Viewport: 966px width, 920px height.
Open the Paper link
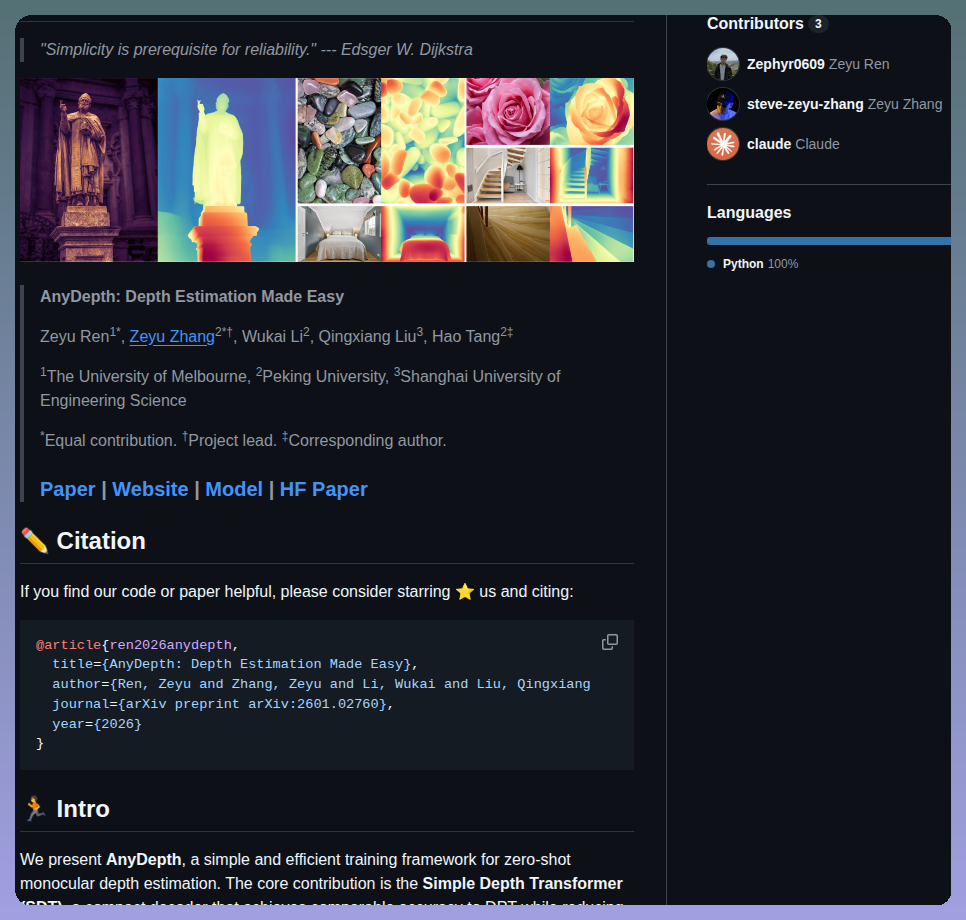pos(67,489)
